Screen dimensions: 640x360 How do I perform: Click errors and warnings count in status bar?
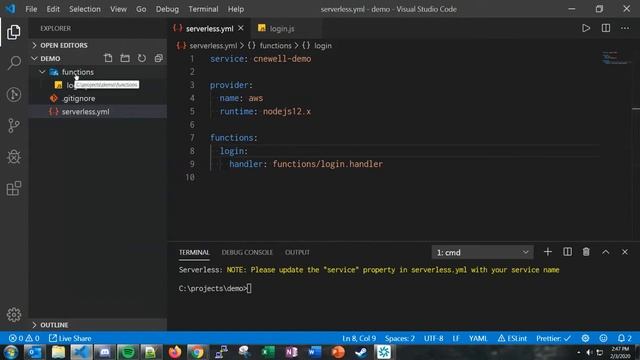24,338
